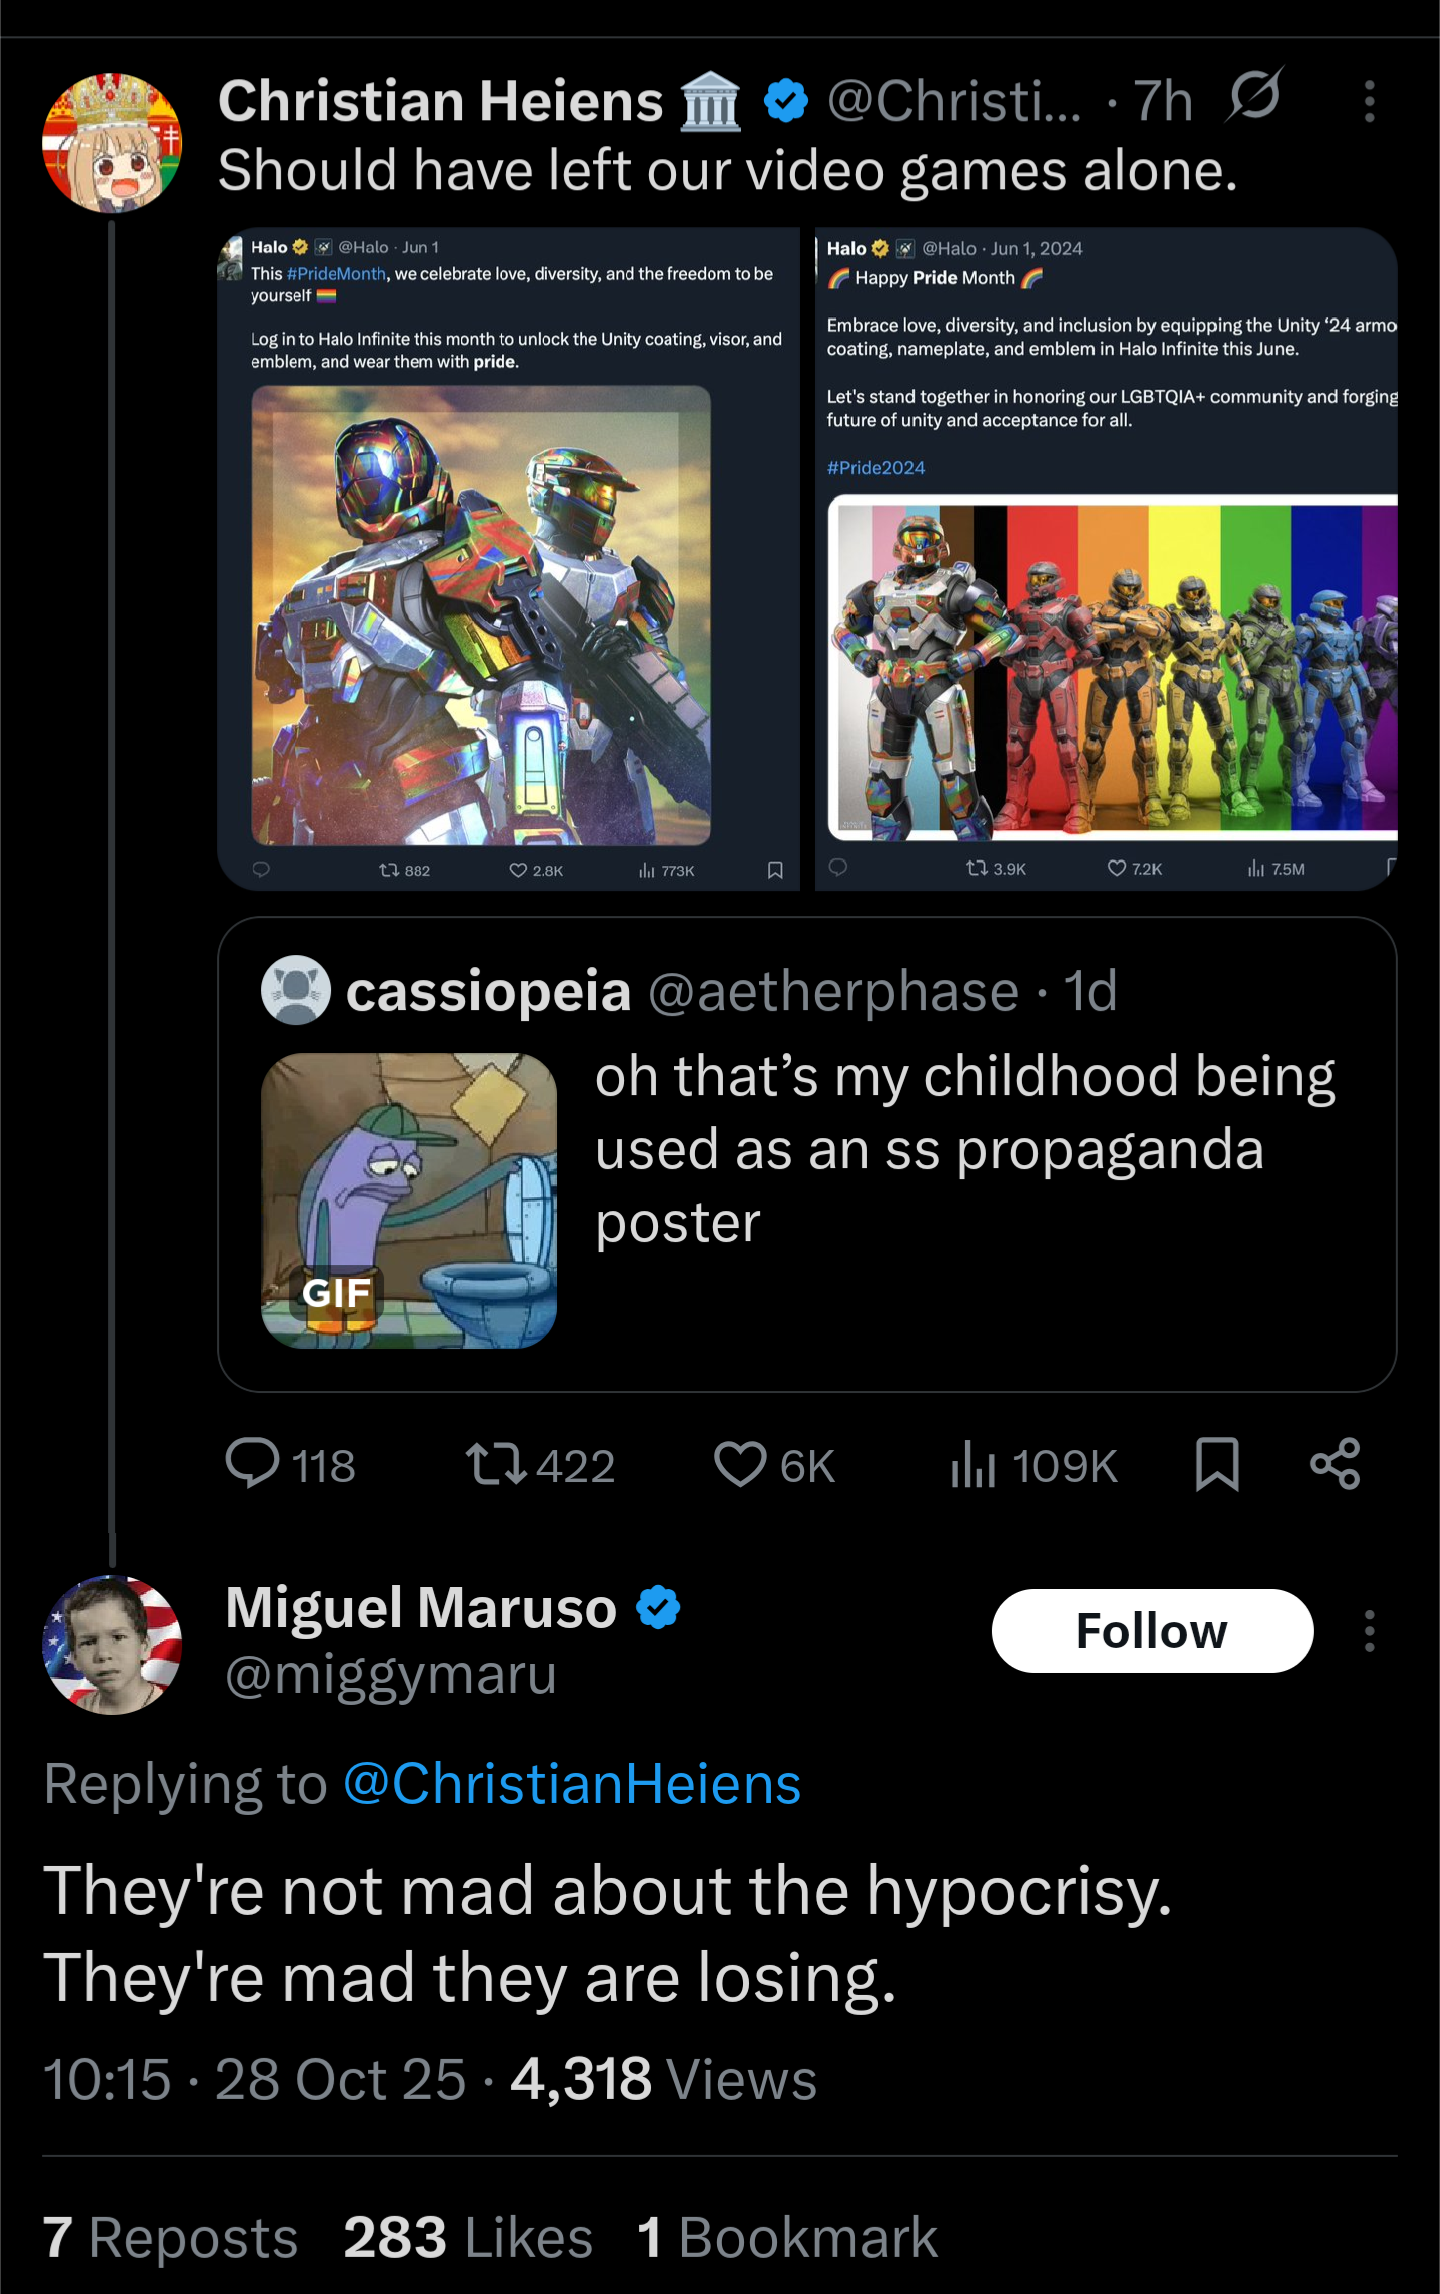Open the @ChristianHeiens mention link

(x=571, y=1784)
